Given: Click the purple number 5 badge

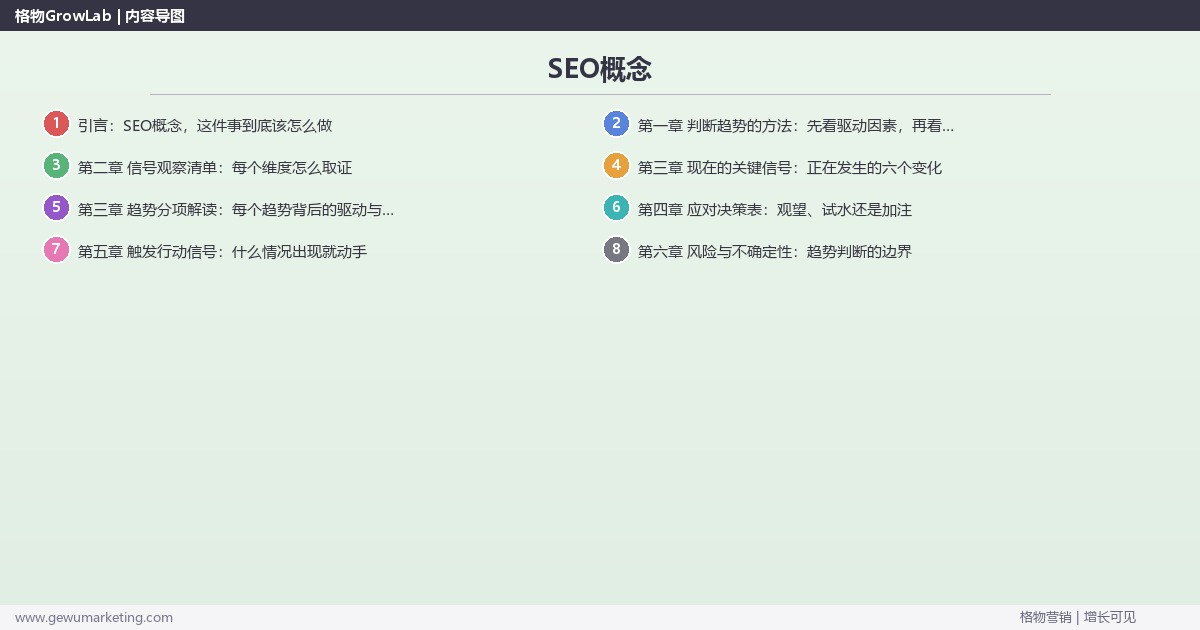Looking at the screenshot, I should (x=56, y=208).
